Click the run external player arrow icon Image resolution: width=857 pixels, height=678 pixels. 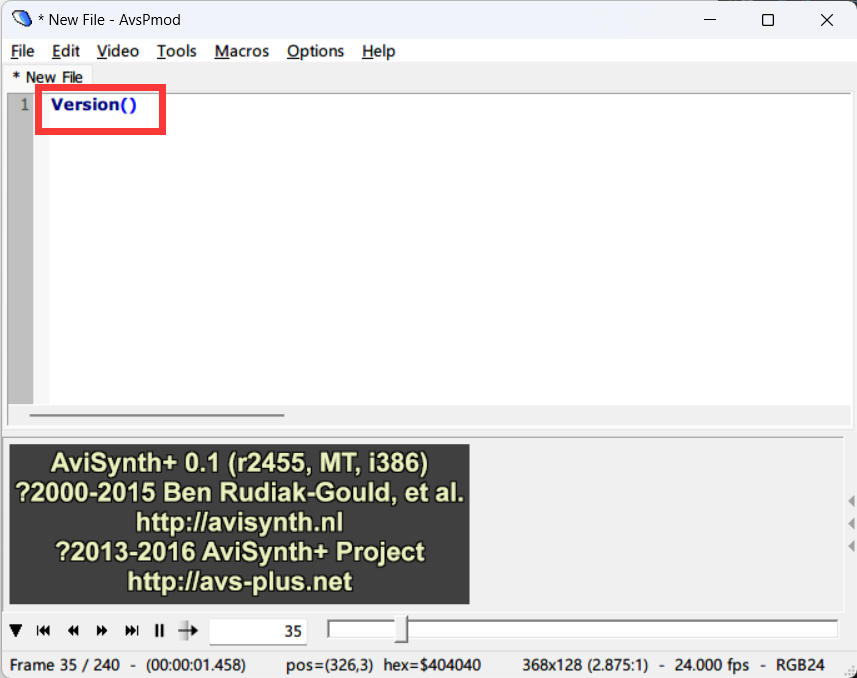coord(188,630)
